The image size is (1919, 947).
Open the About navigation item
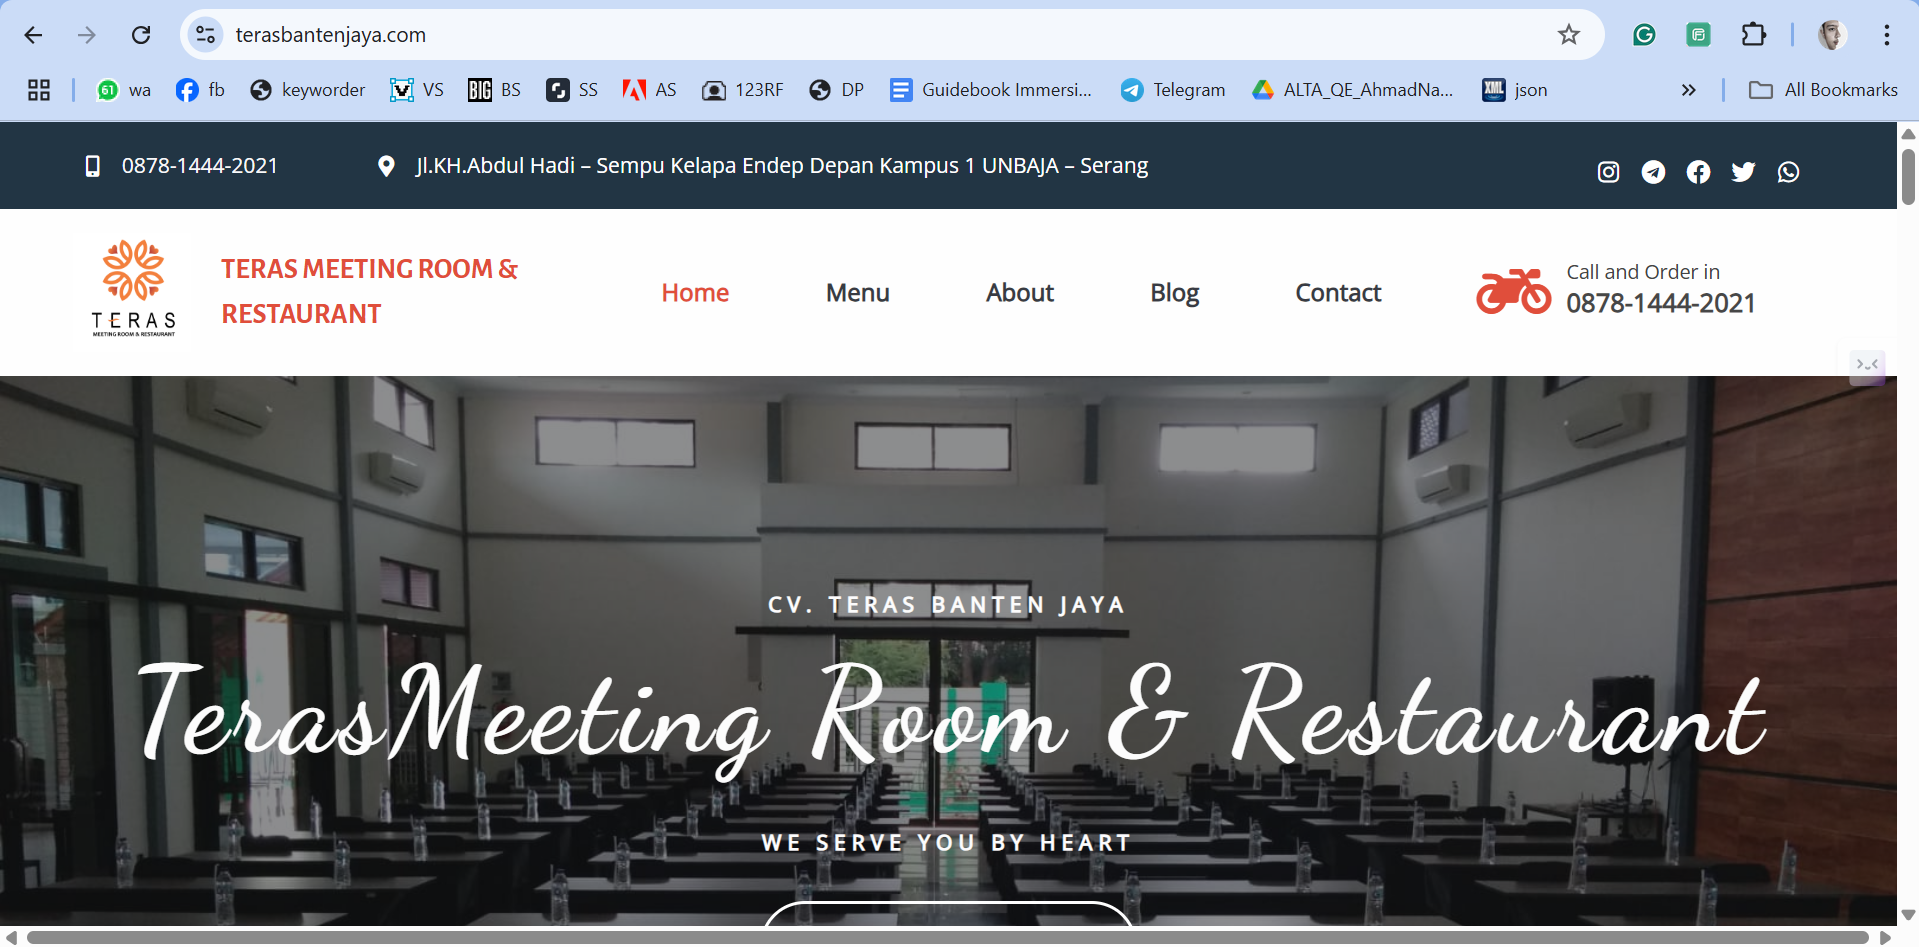(x=1019, y=293)
